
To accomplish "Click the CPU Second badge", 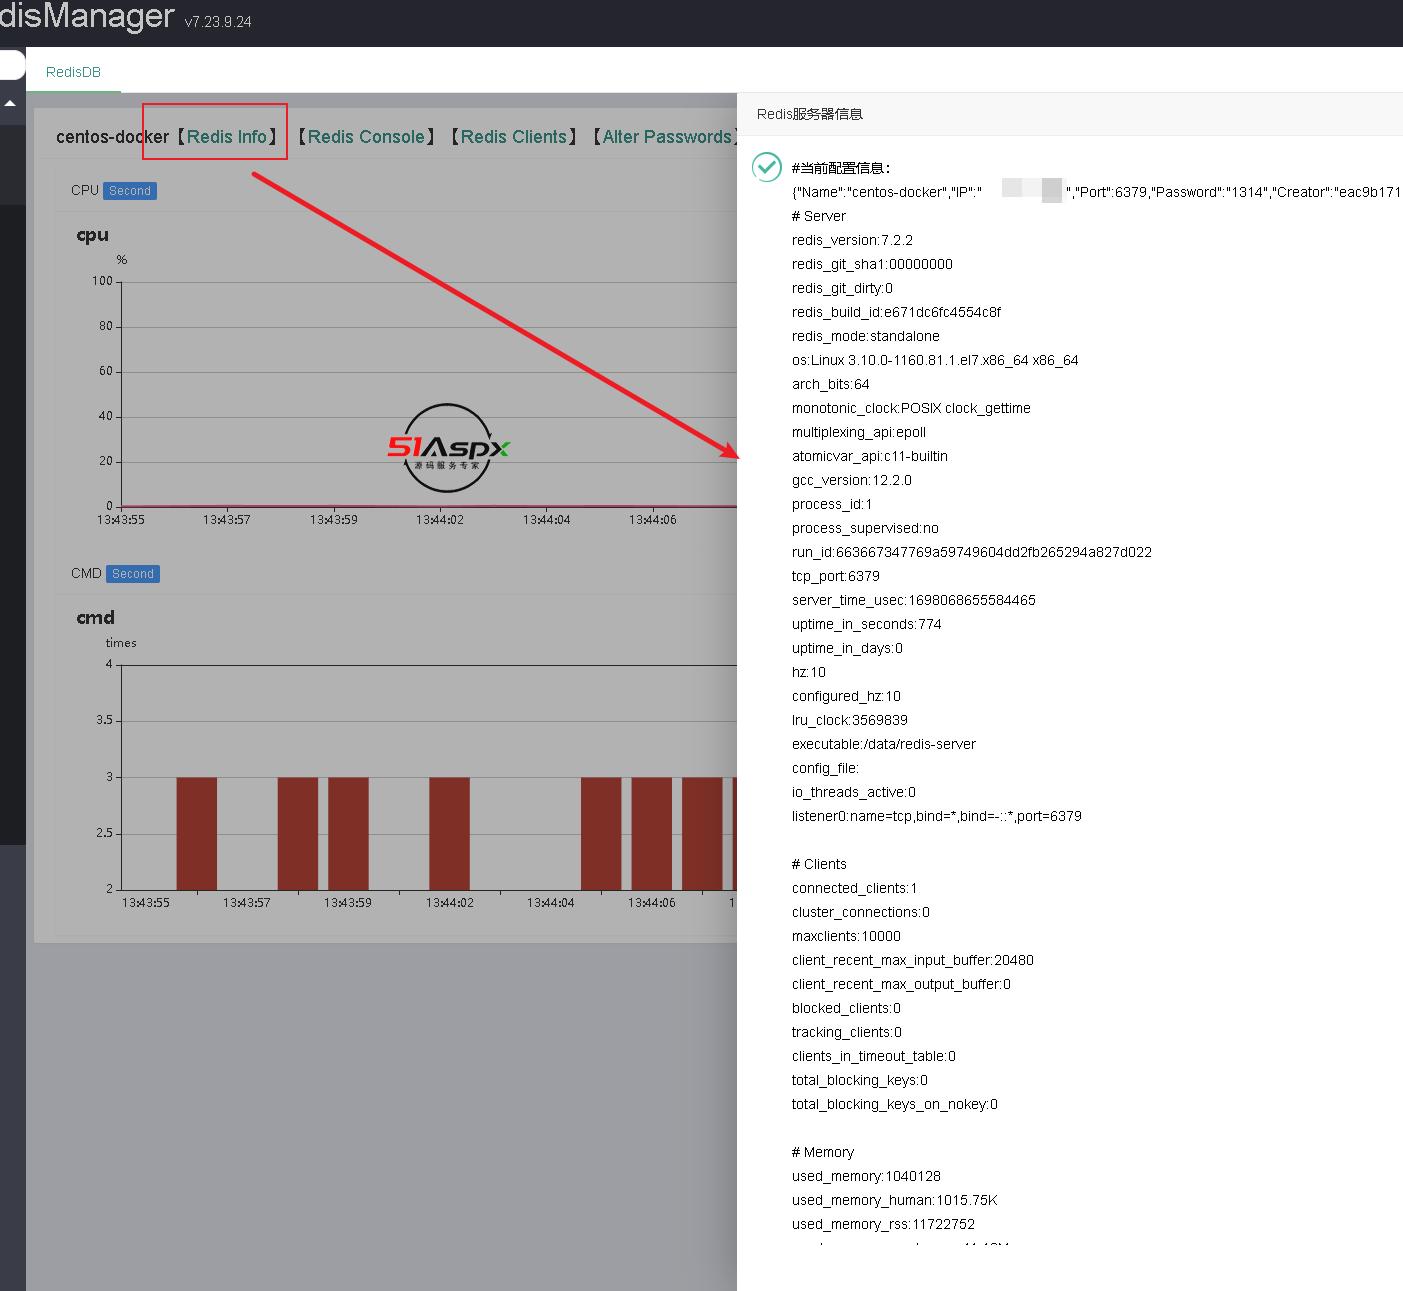I will (x=130, y=191).
